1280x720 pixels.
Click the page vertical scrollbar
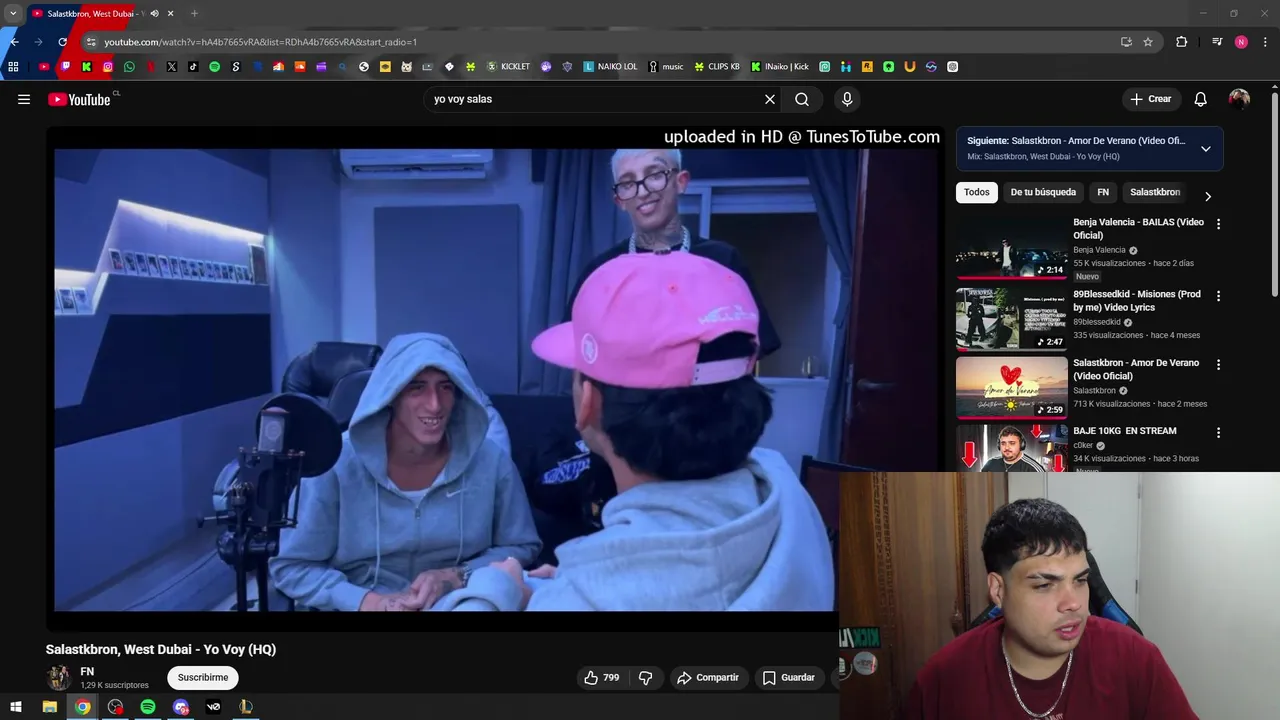pos(1275,194)
